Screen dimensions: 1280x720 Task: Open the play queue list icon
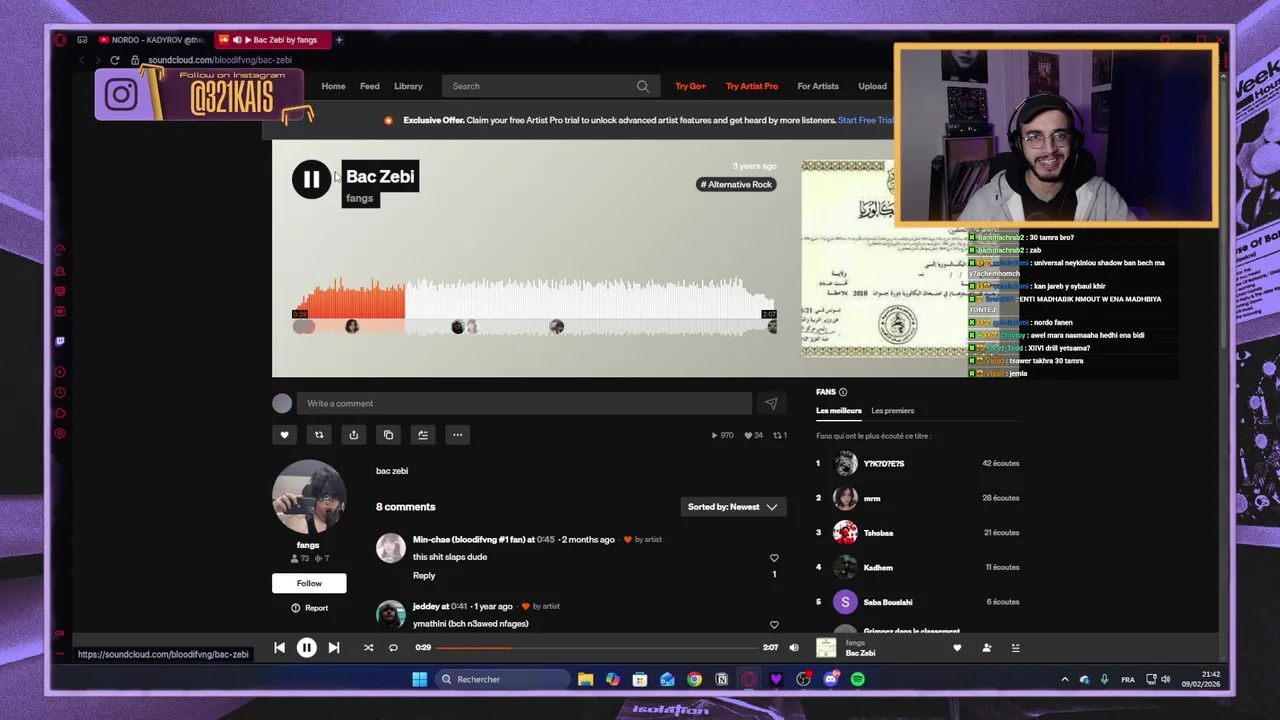coord(1015,648)
